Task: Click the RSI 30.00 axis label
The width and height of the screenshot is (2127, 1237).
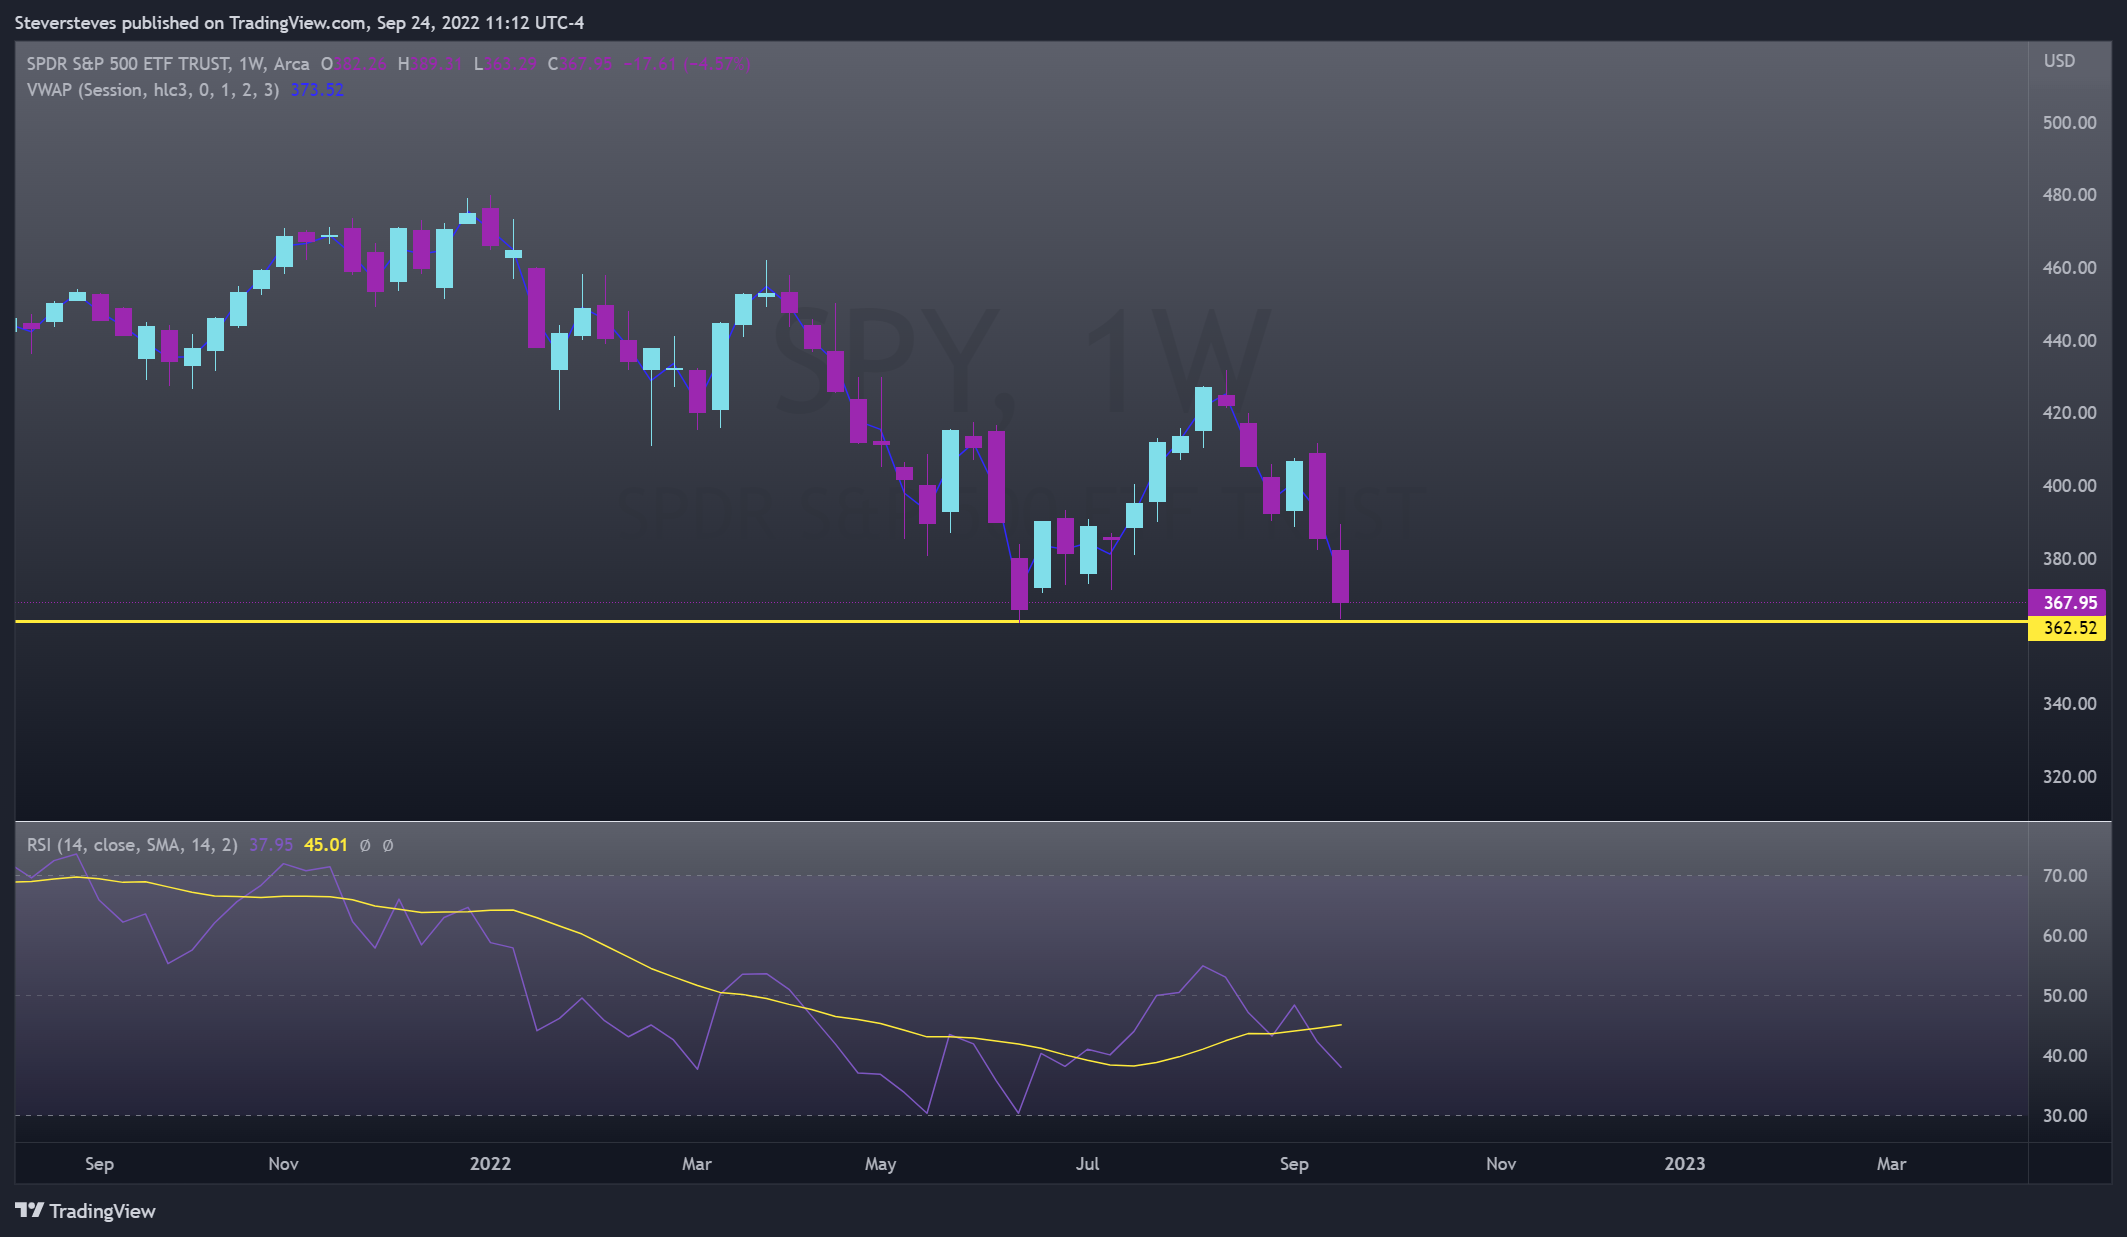Action: click(x=2065, y=1116)
